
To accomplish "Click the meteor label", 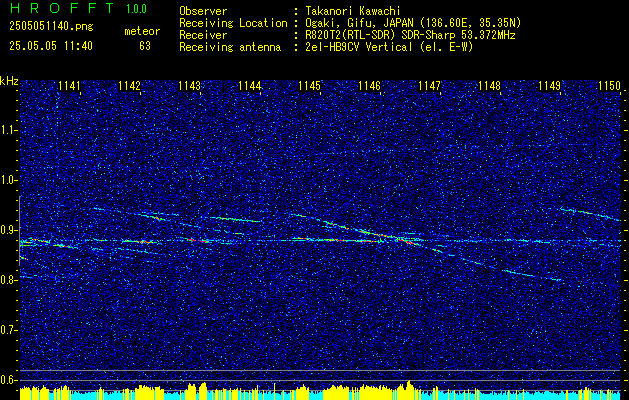I will pyautogui.click(x=142, y=32).
